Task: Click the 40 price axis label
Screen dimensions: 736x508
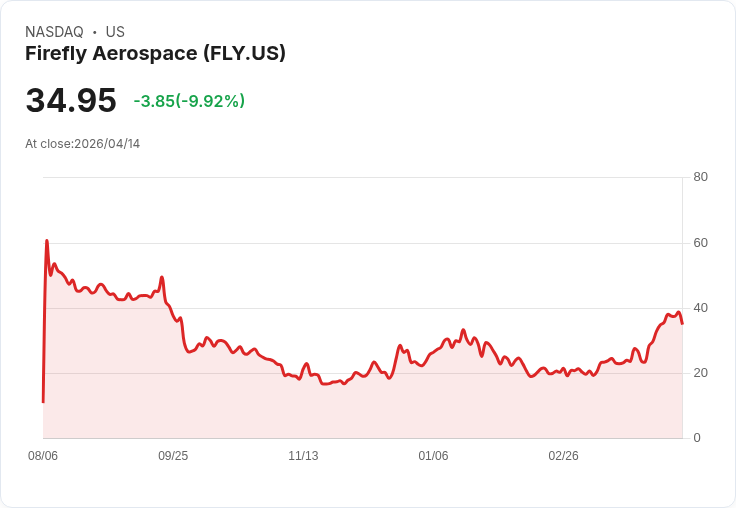Action: (x=700, y=308)
